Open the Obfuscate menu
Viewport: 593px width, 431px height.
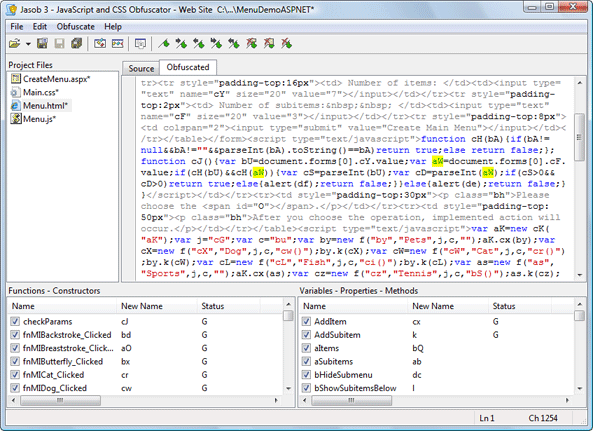coord(76,26)
